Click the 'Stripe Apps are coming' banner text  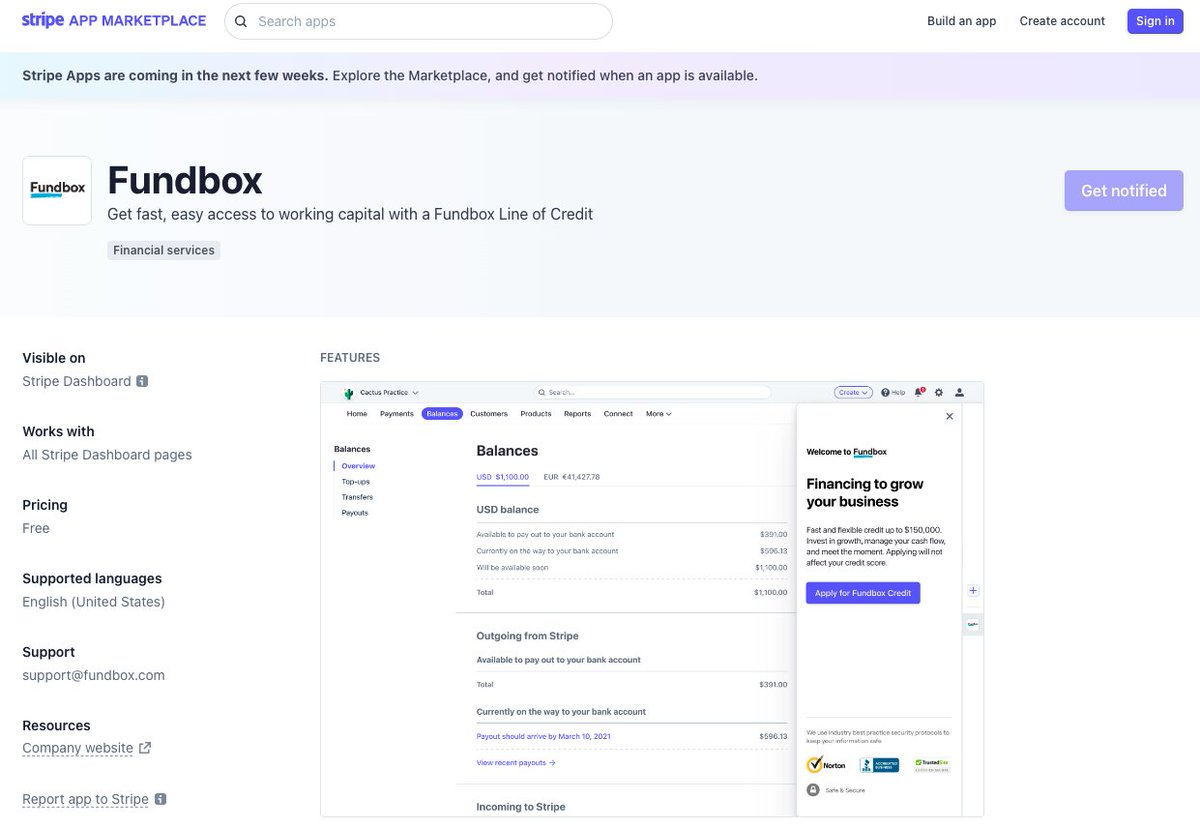[x=390, y=75]
